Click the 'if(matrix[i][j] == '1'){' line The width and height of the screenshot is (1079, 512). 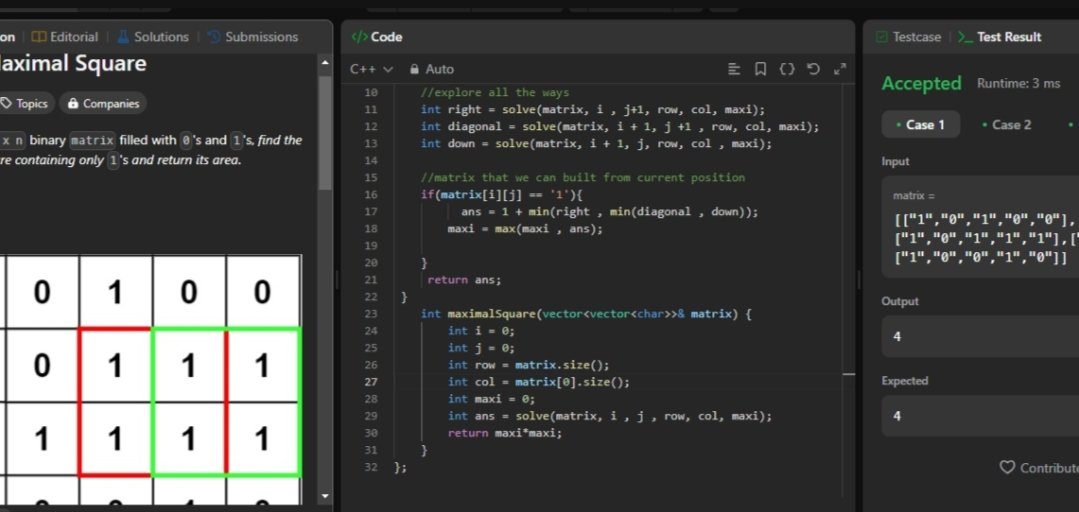coord(501,195)
